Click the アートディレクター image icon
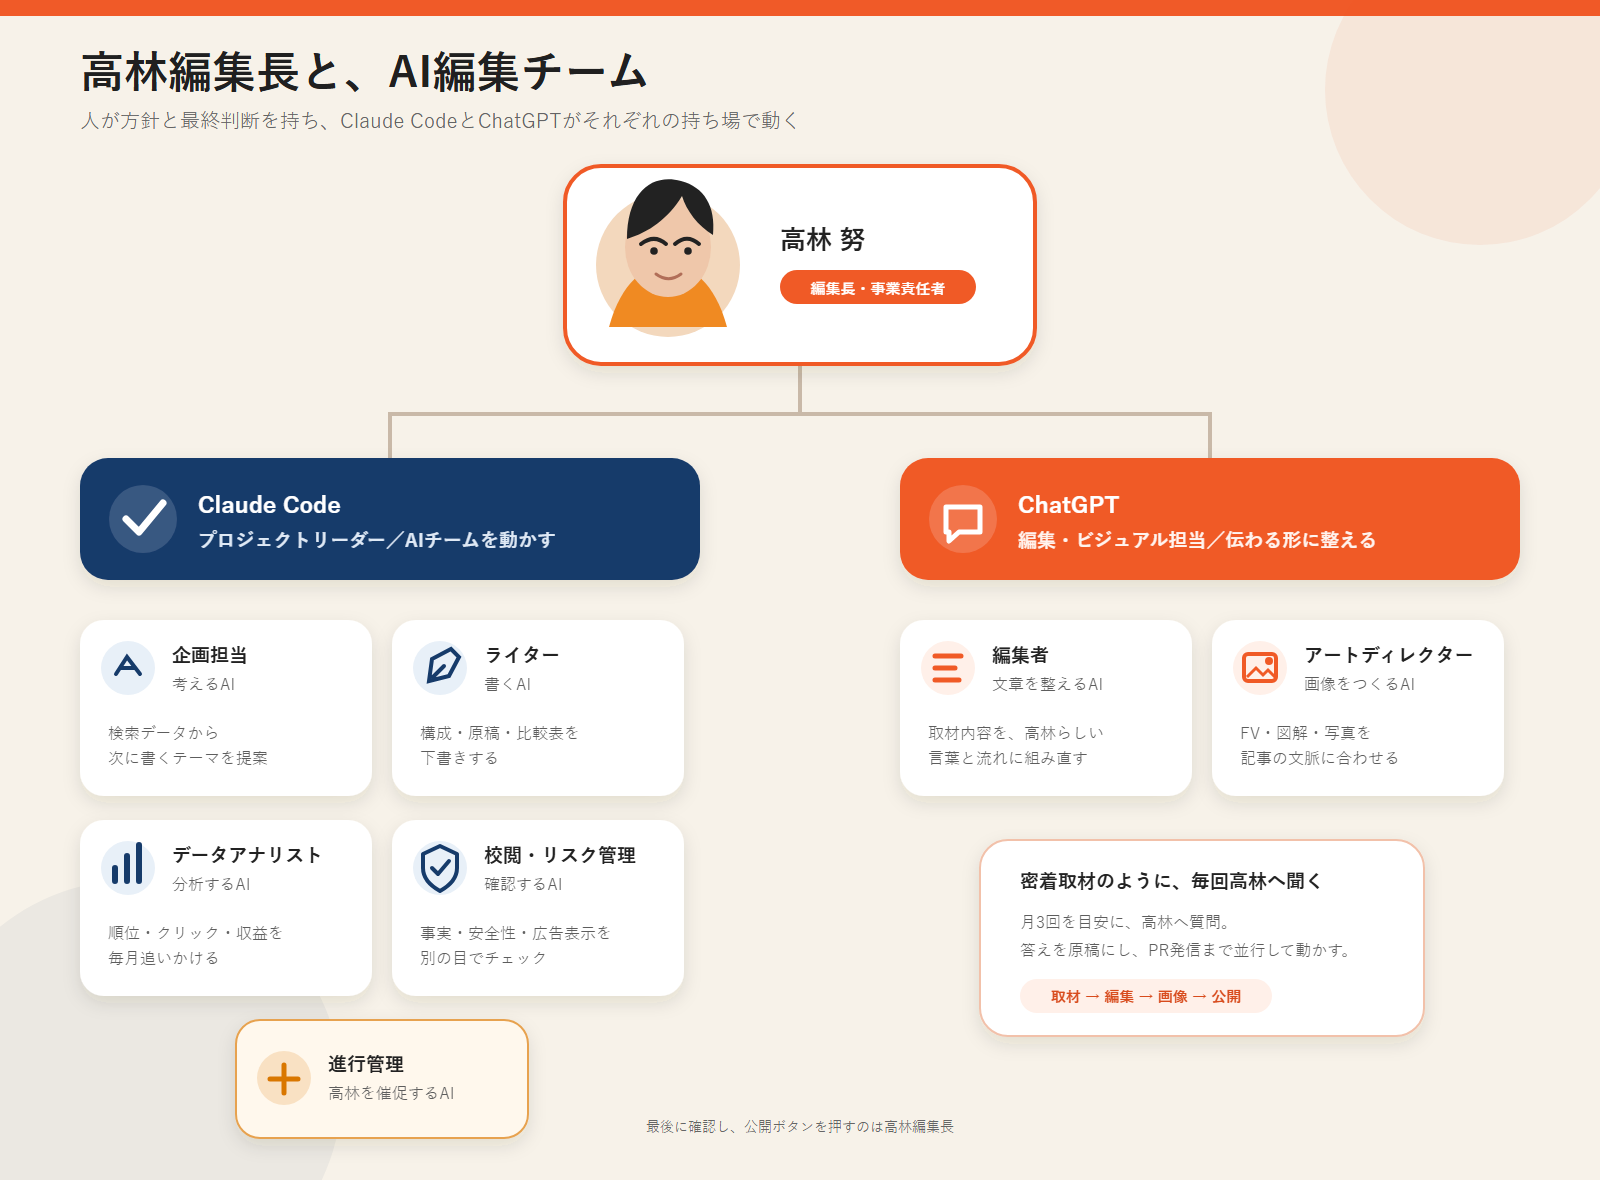The width and height of the screenshot is (1600, 1180). [x=1260, y=667]
